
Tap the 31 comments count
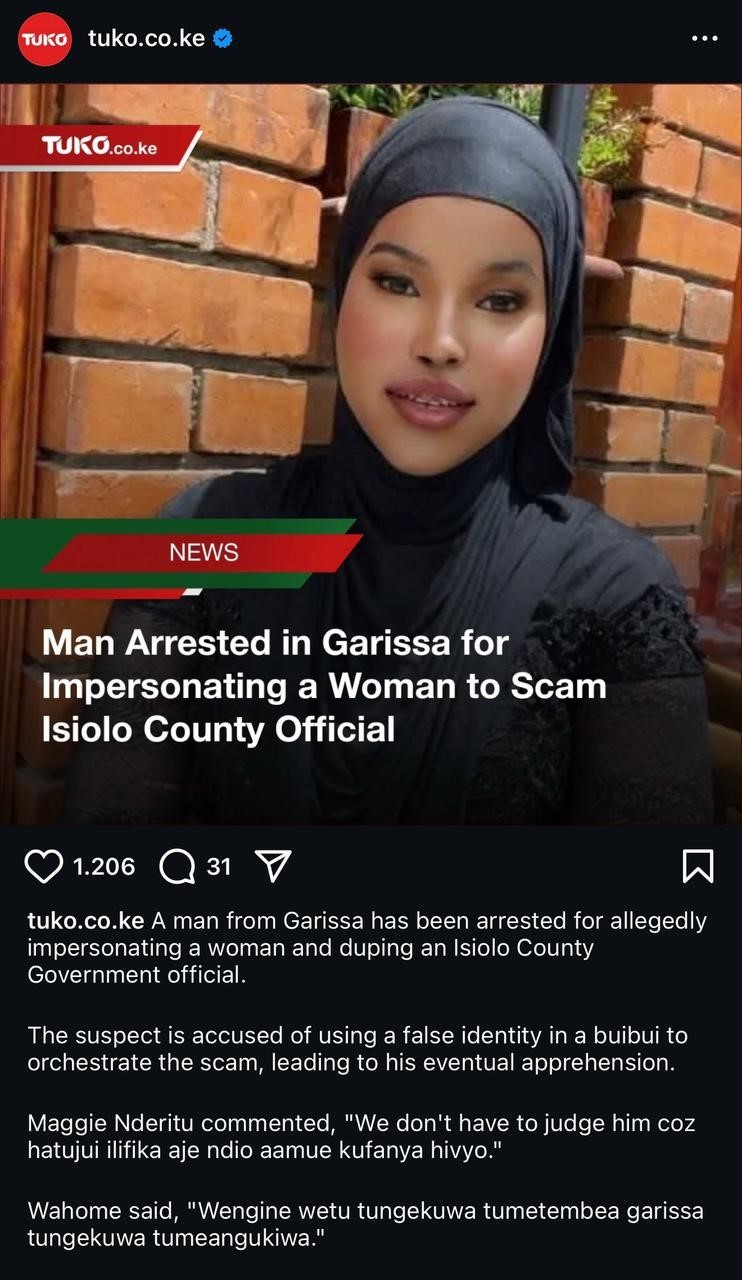click(219, 866)
